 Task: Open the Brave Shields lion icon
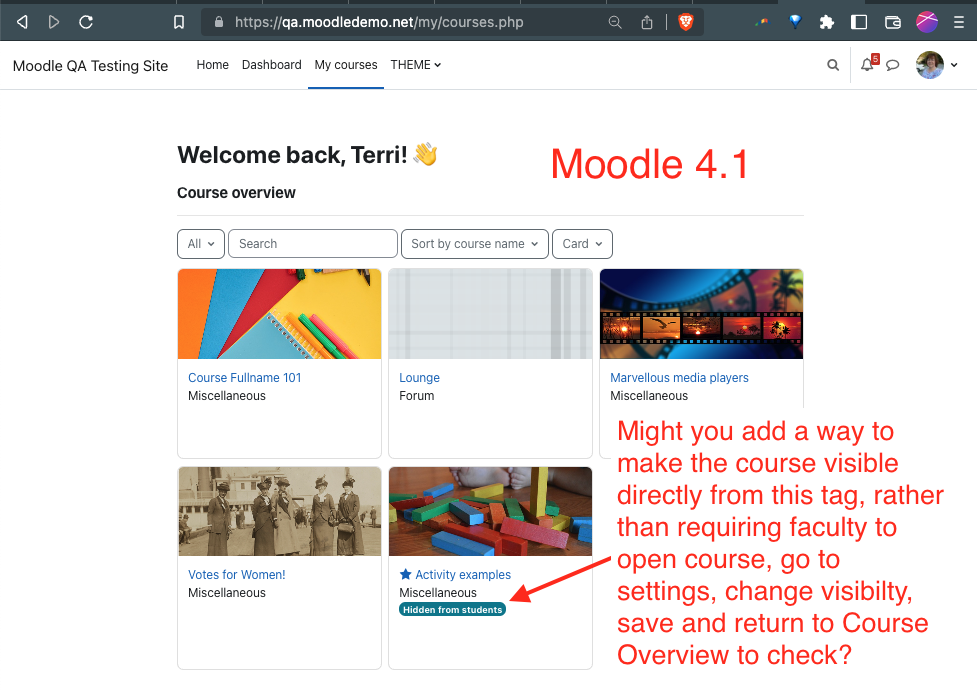(x=685, y=22)
